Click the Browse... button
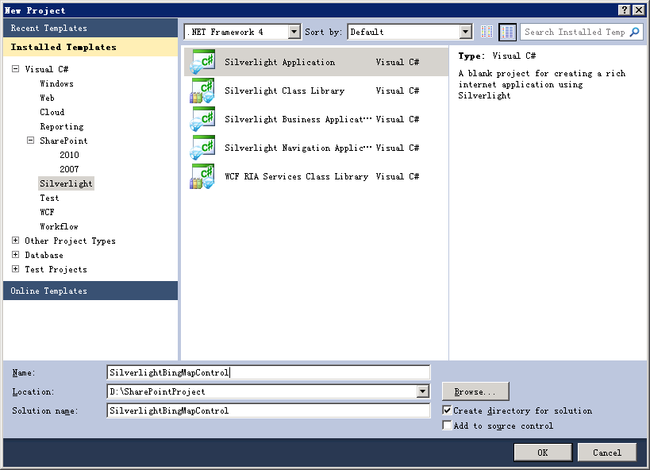Viewport: 650px width, 470px height. point(475,391)
